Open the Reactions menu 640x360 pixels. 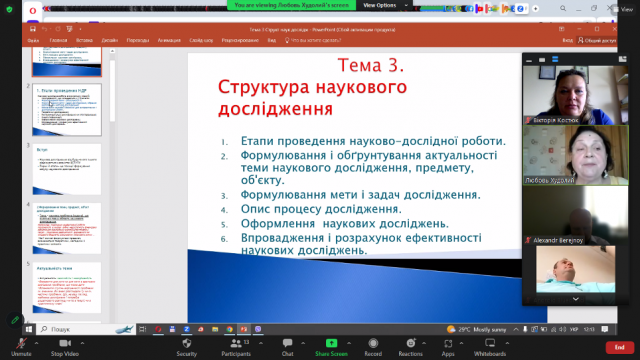(x=411, y=347)
